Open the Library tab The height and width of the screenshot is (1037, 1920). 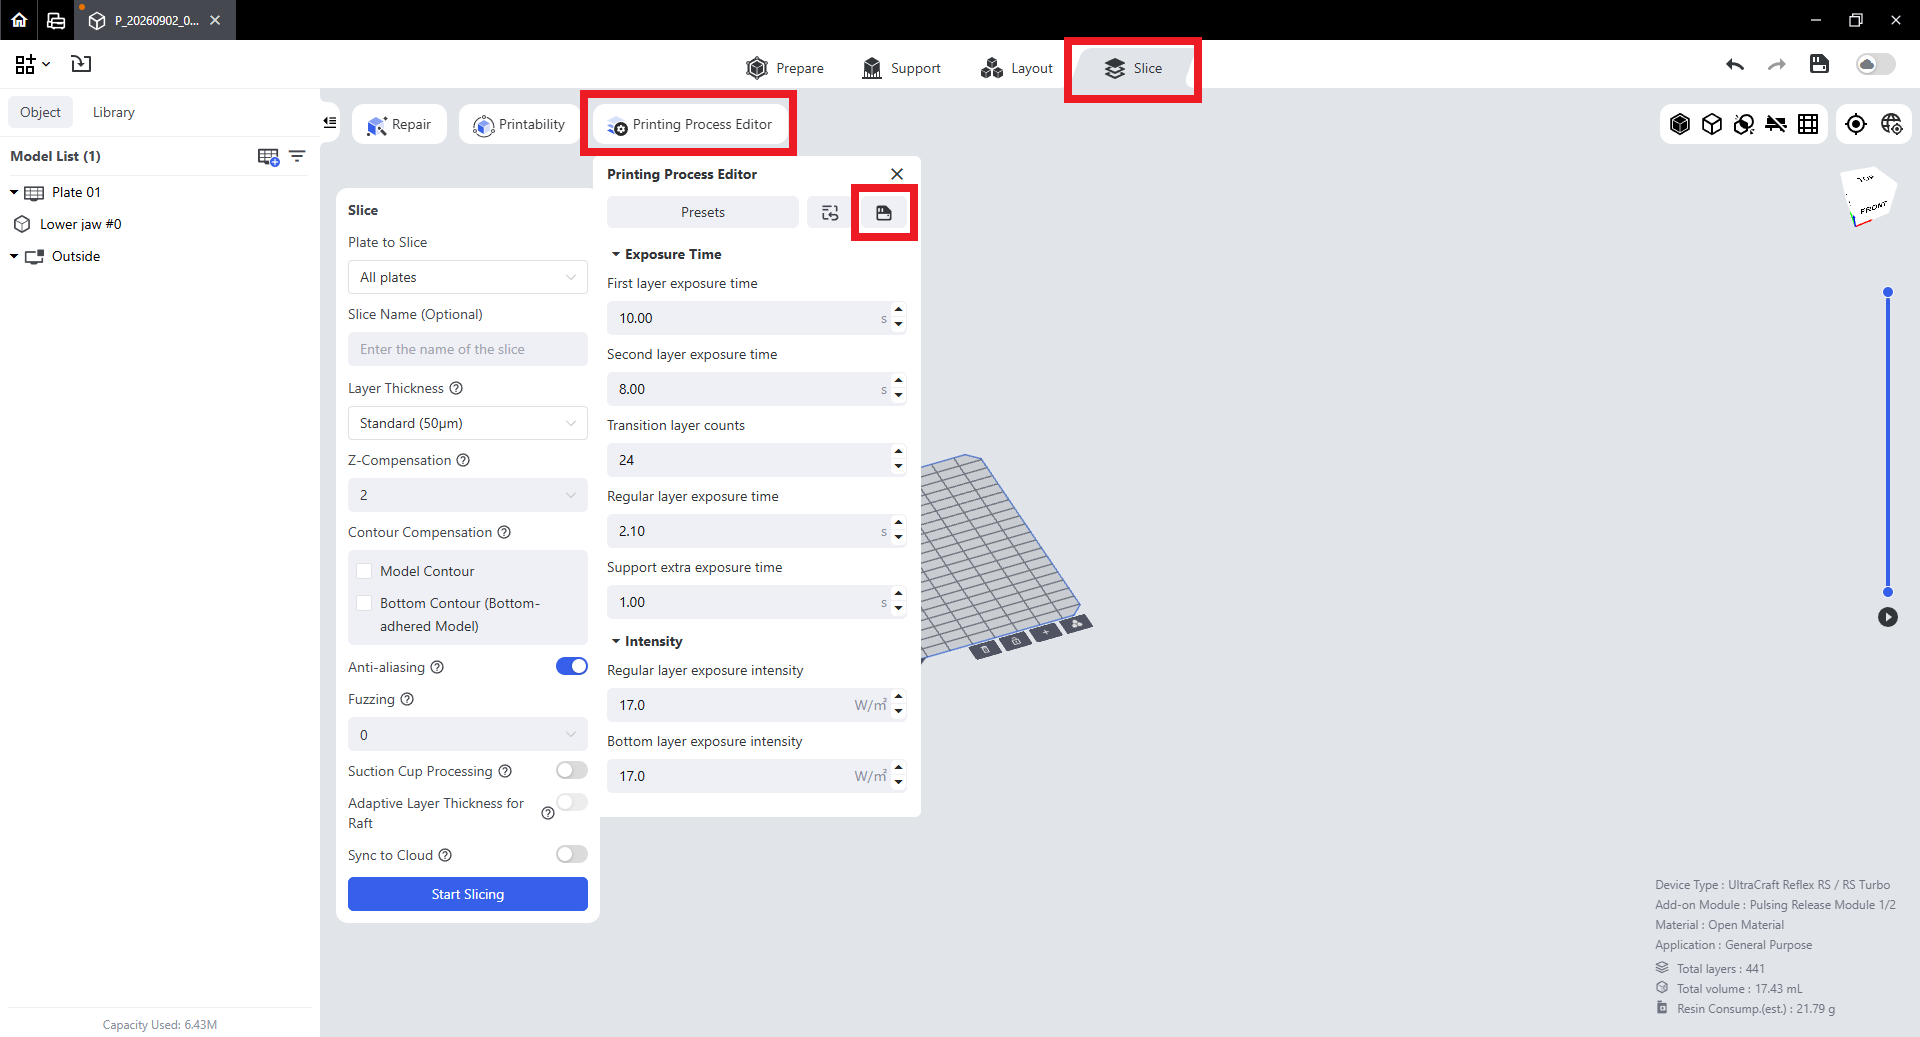coord(114,112)
